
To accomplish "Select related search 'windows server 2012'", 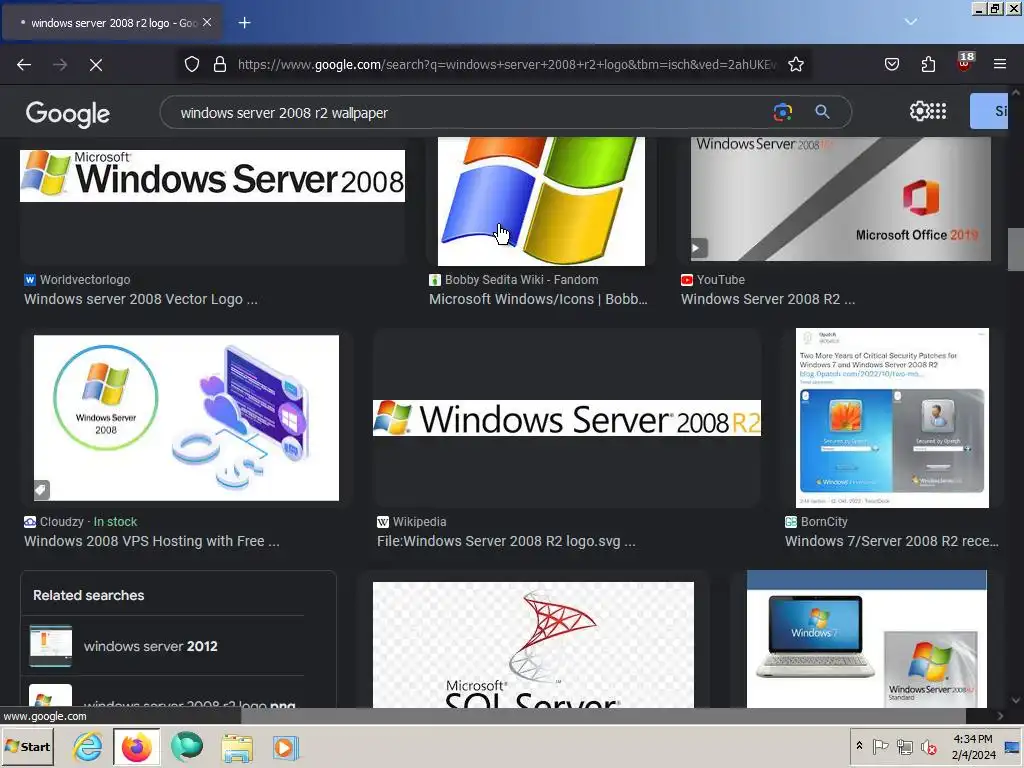I will (x=151, y=646).
